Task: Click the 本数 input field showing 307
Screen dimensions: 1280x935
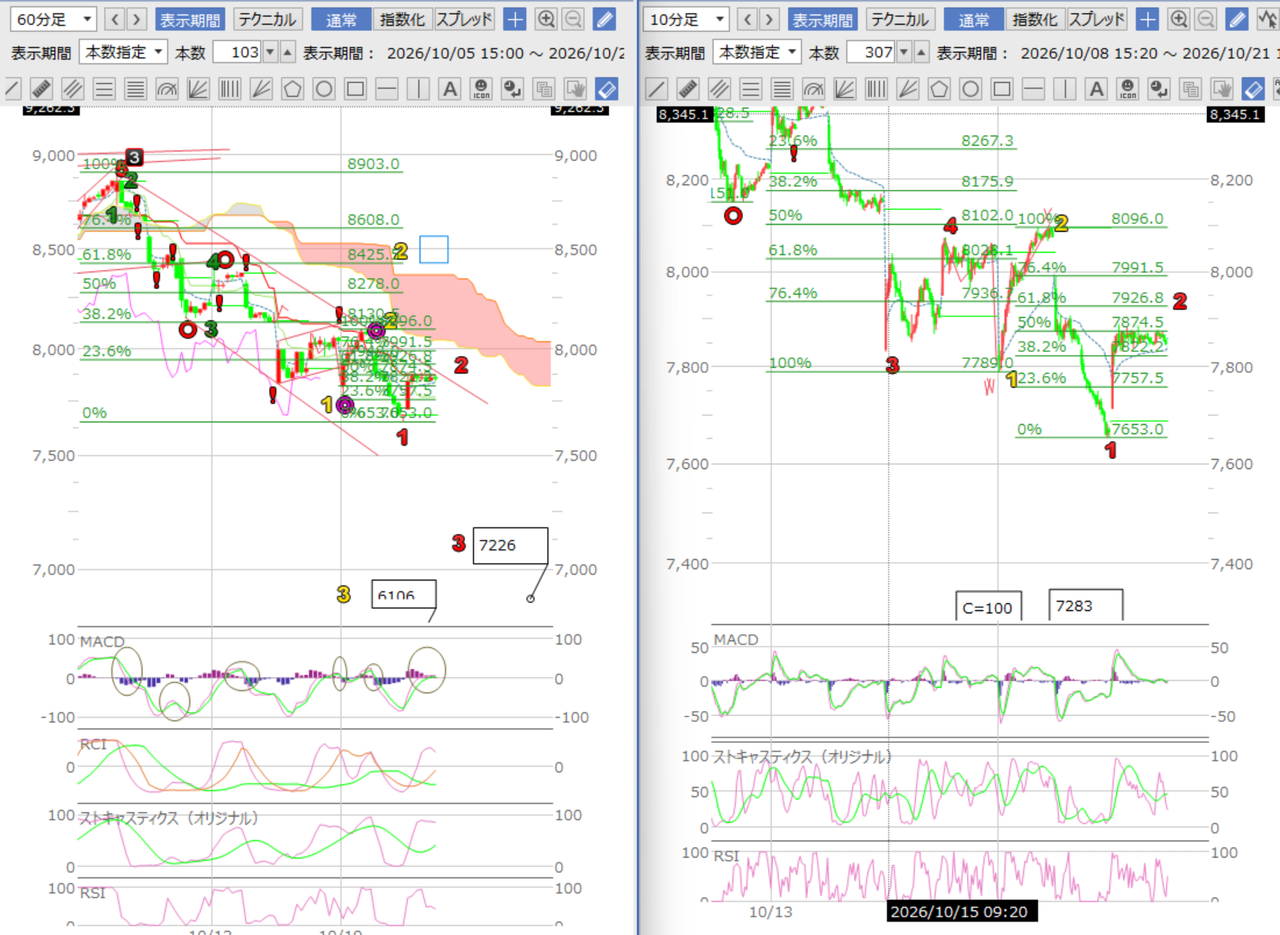Action: pos(870,53)
